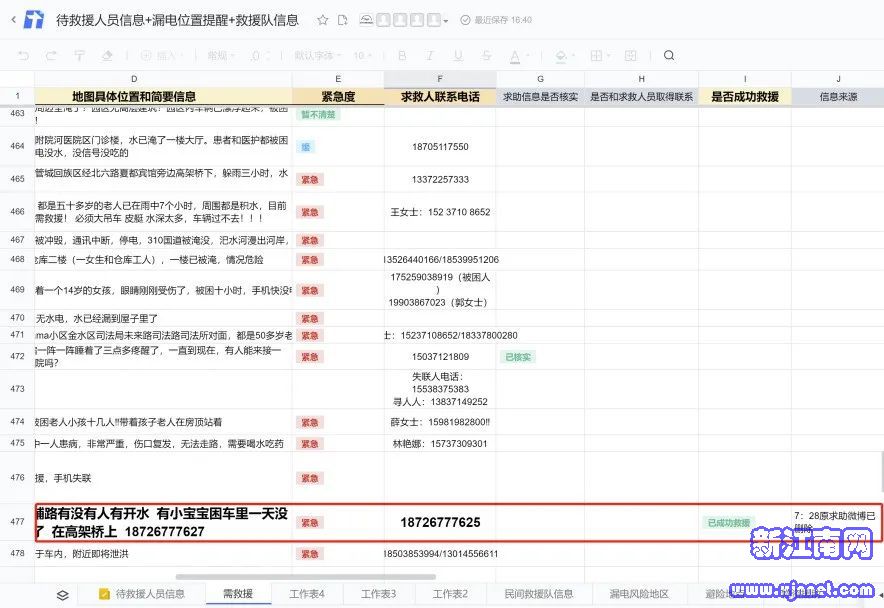Apply strikethrough formatting to text
Screen dimensions: 884x608
[487, 55]
